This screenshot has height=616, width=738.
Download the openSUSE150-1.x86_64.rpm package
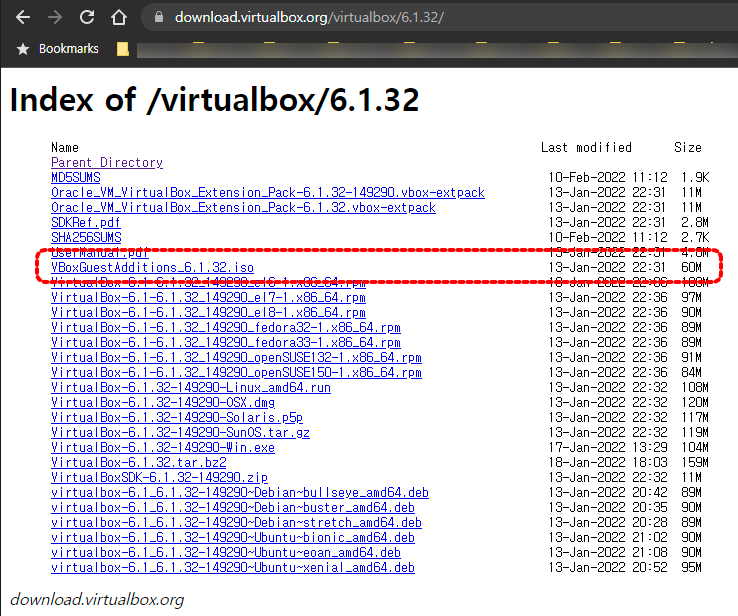coord(236,373)
